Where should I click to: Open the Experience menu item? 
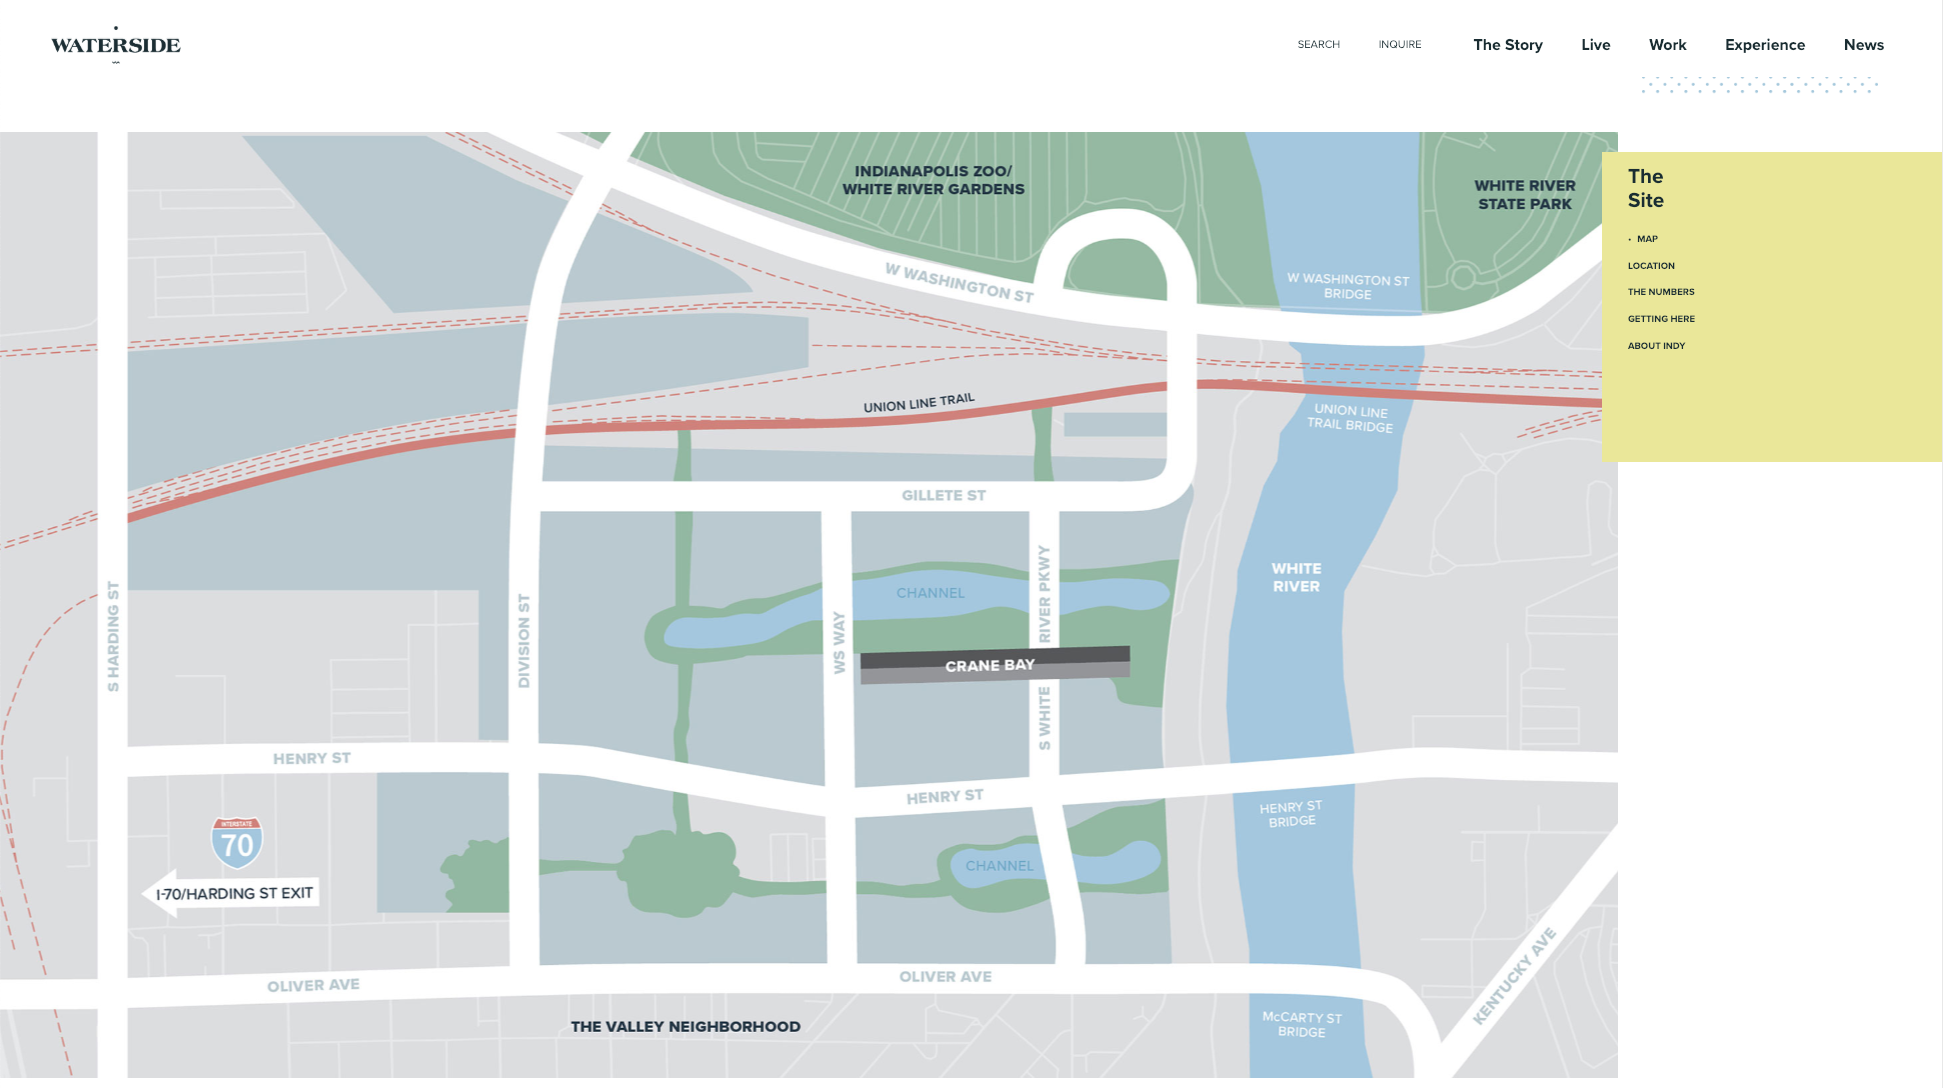point(1764,45)
